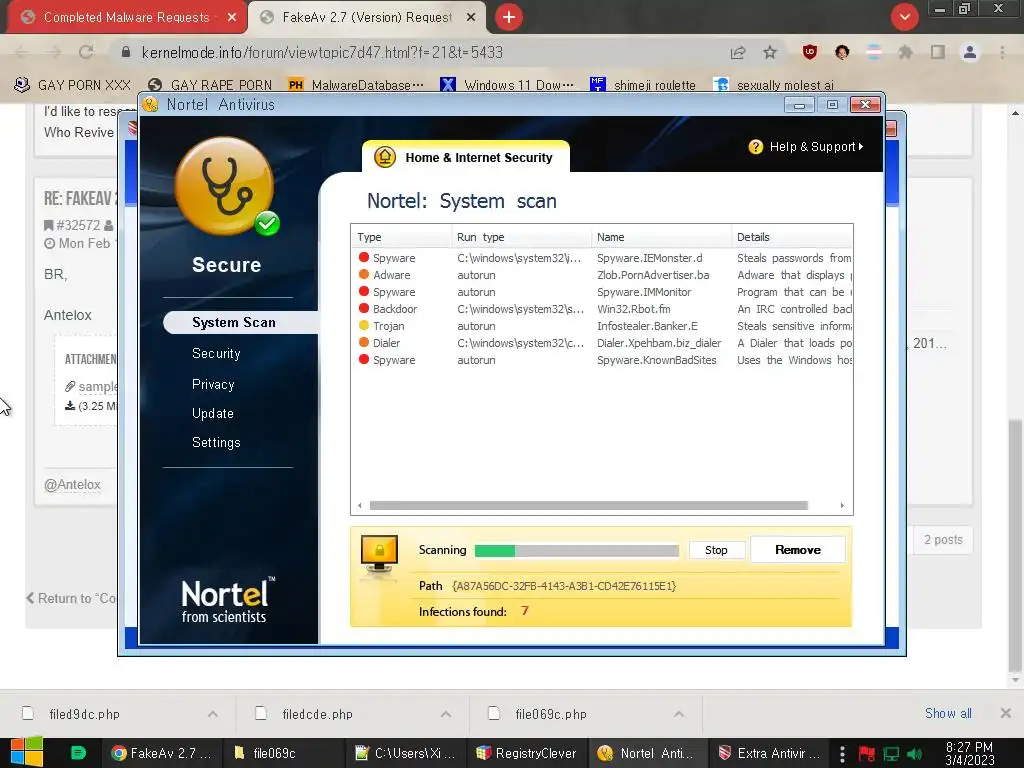Open Privacy section in Nortel sidebar
Viewport: 1024px width, 768px height.
click(213, 384)
